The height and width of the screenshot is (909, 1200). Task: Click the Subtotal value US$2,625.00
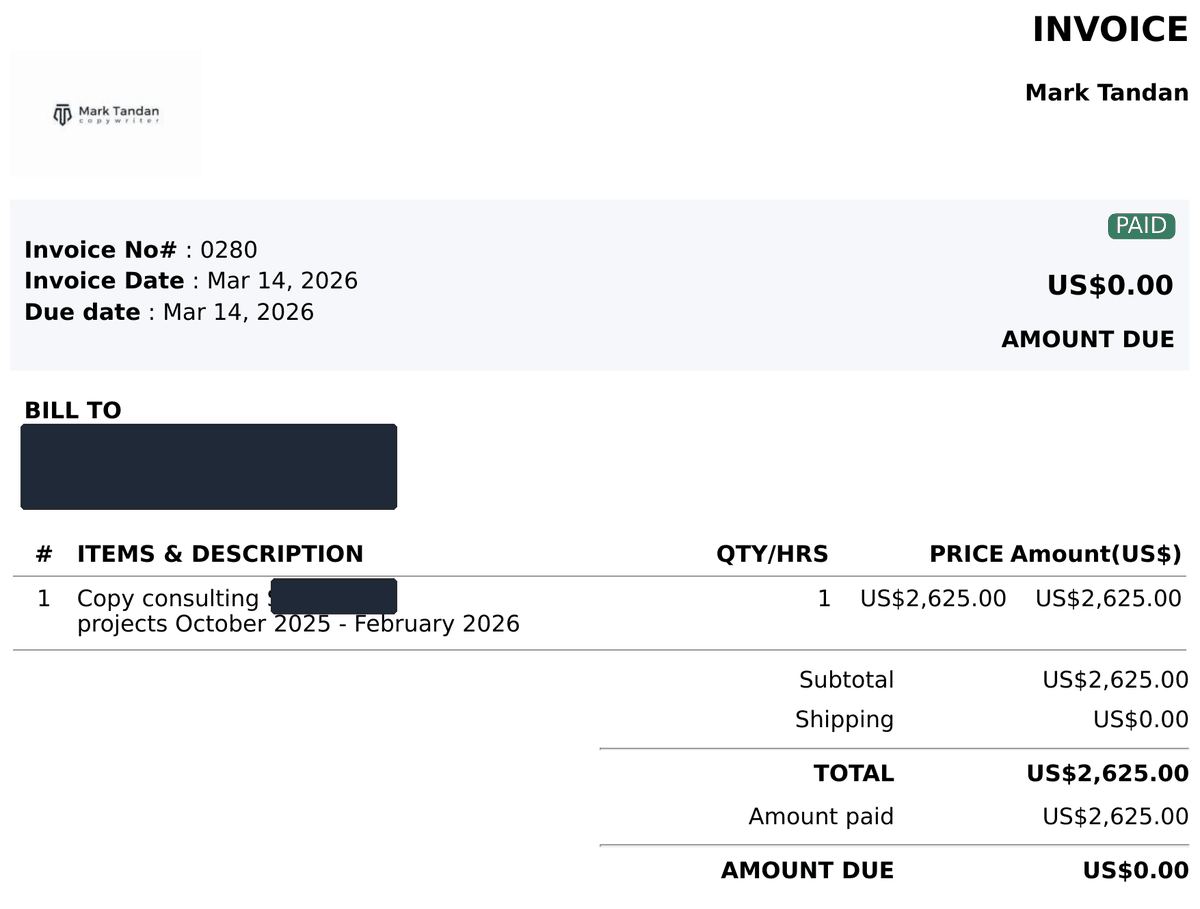pyautogui.click(x=1116, y=680)
